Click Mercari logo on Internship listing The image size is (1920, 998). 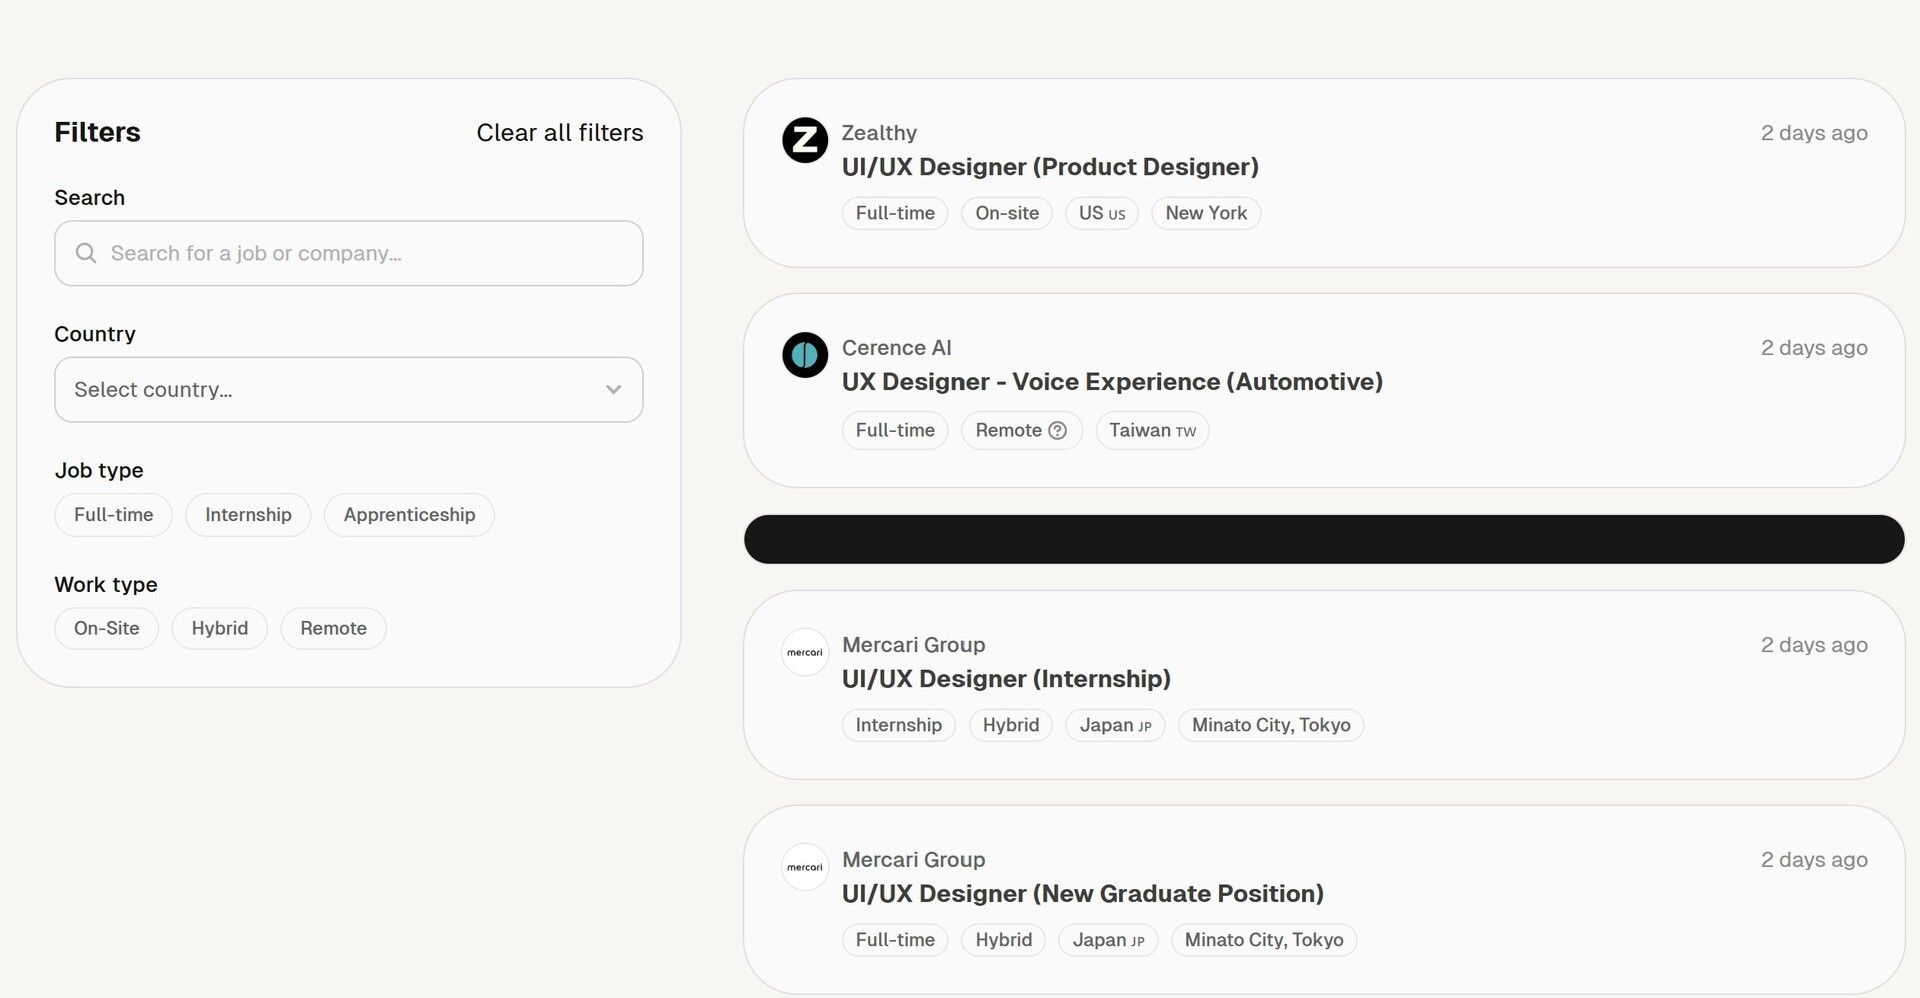(804, 652)
